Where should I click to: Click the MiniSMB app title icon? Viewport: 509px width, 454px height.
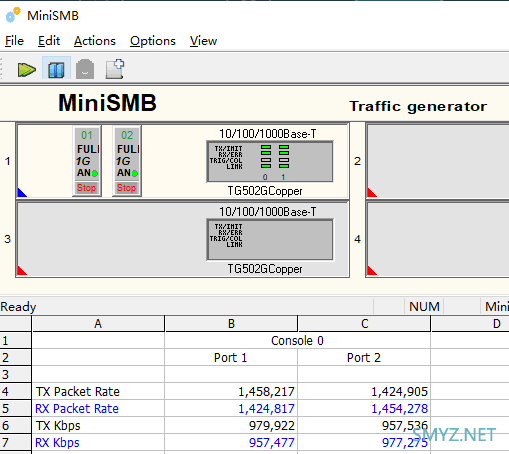(13, 15)
